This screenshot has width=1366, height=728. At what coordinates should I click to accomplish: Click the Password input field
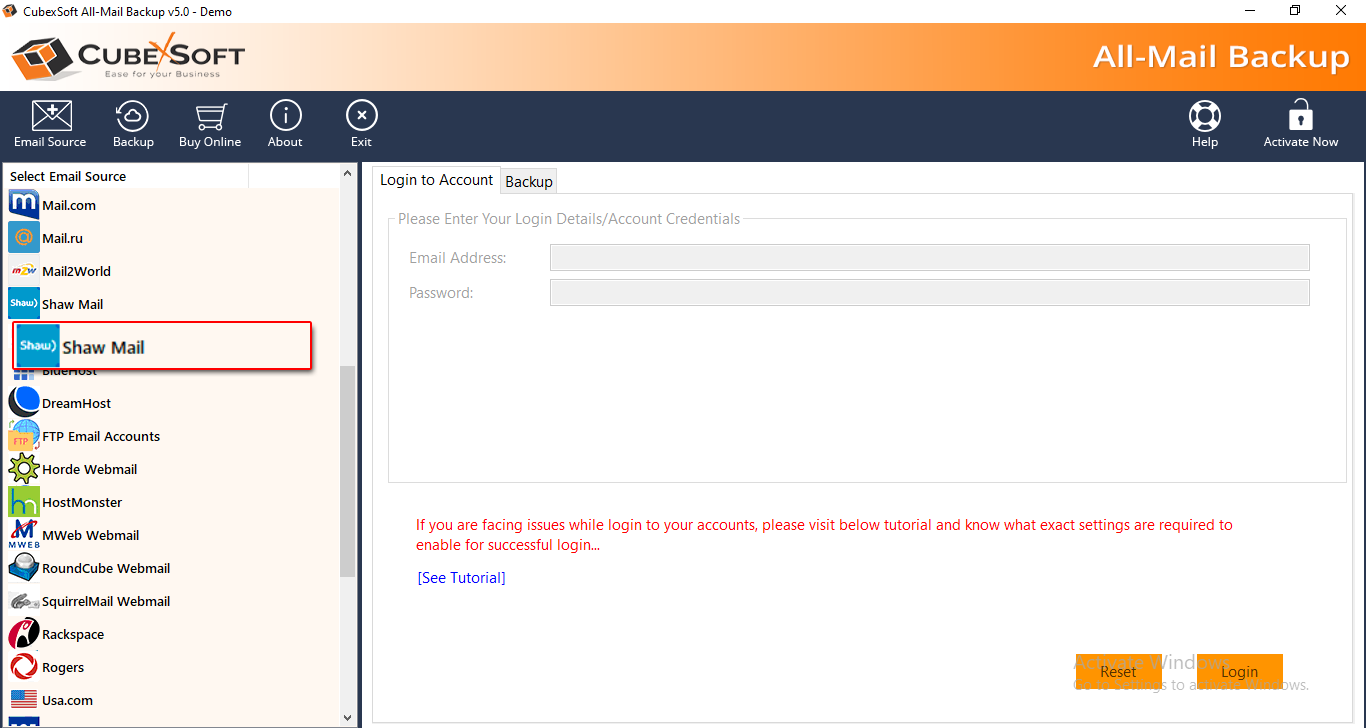(929, 293)
